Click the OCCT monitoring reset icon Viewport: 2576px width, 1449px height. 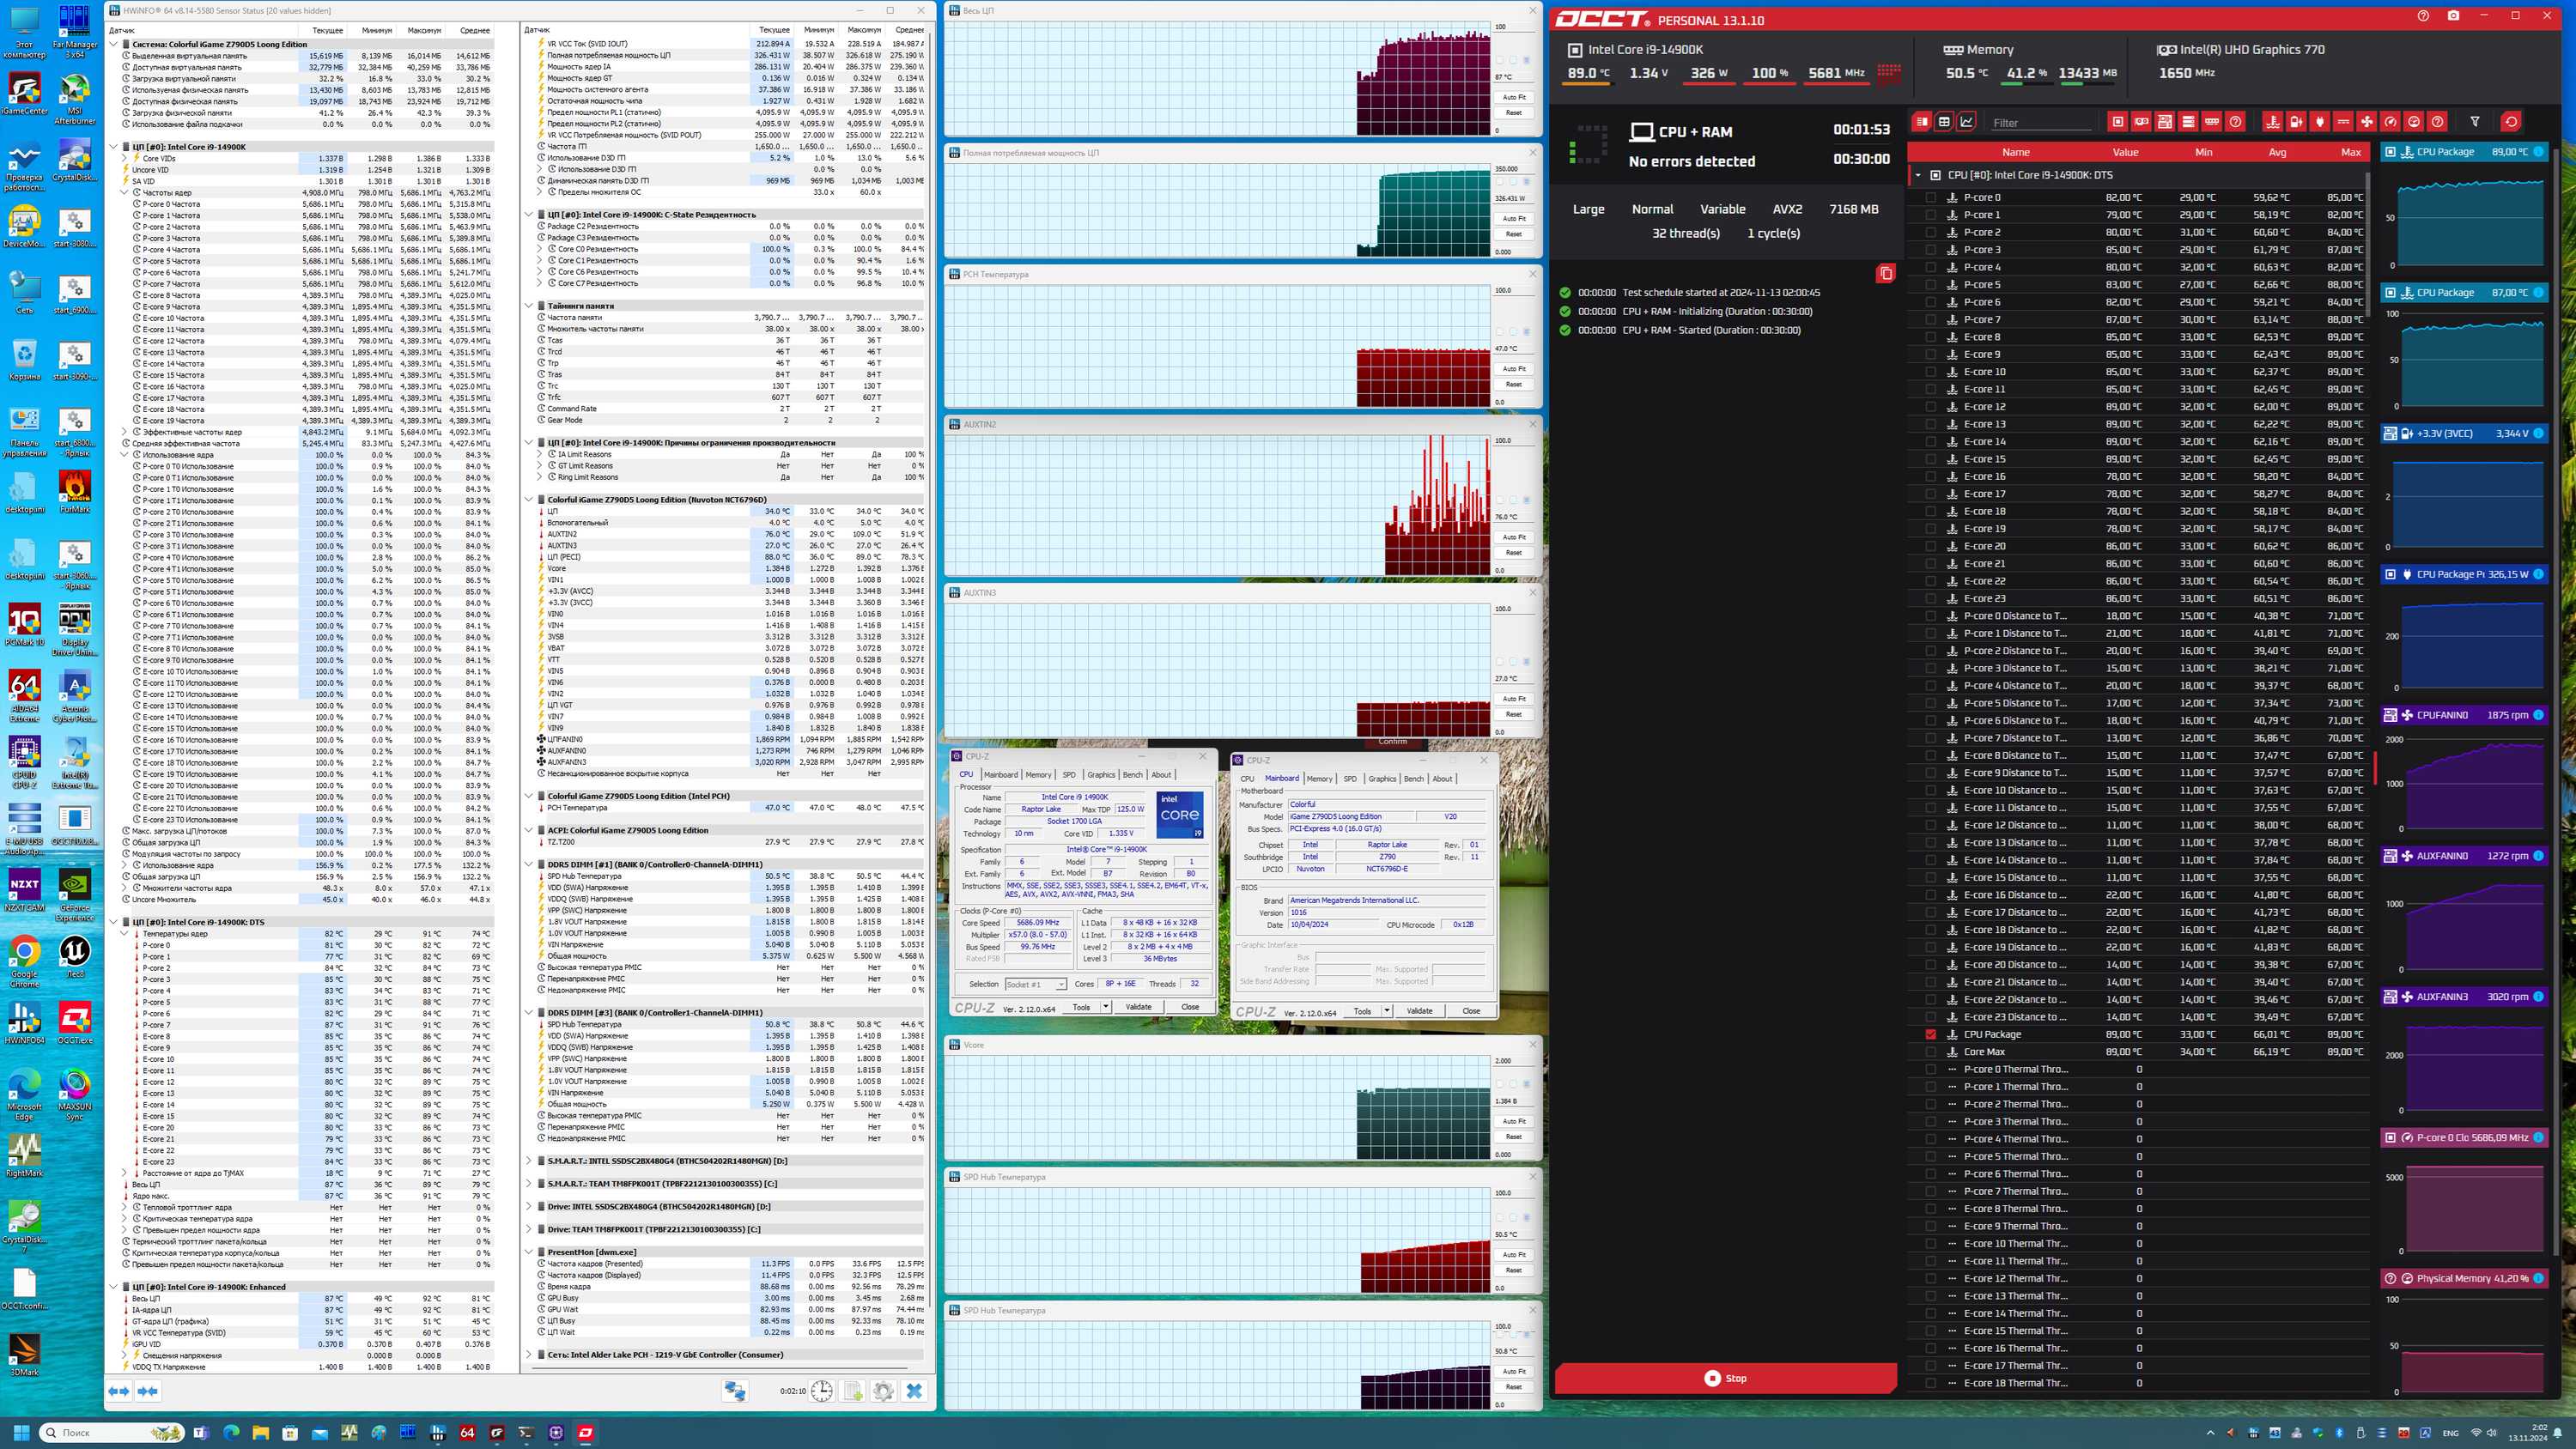pyautogui.click(x=2510, y=122)
